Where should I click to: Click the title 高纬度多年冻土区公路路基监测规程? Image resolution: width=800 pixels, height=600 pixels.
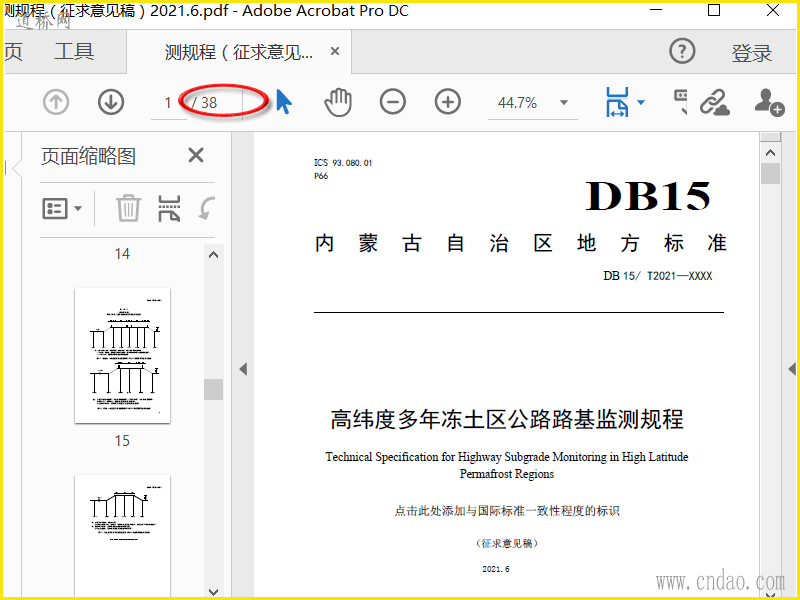click(x=507, y=419)
